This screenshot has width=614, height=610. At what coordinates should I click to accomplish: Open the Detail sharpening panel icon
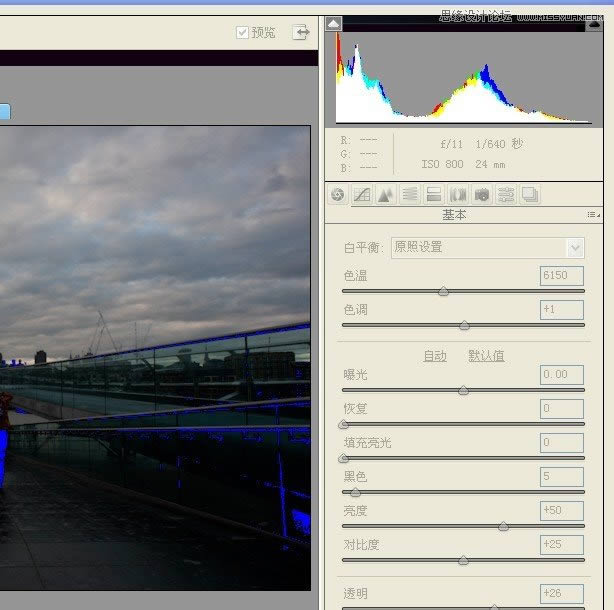click(386, 195)
